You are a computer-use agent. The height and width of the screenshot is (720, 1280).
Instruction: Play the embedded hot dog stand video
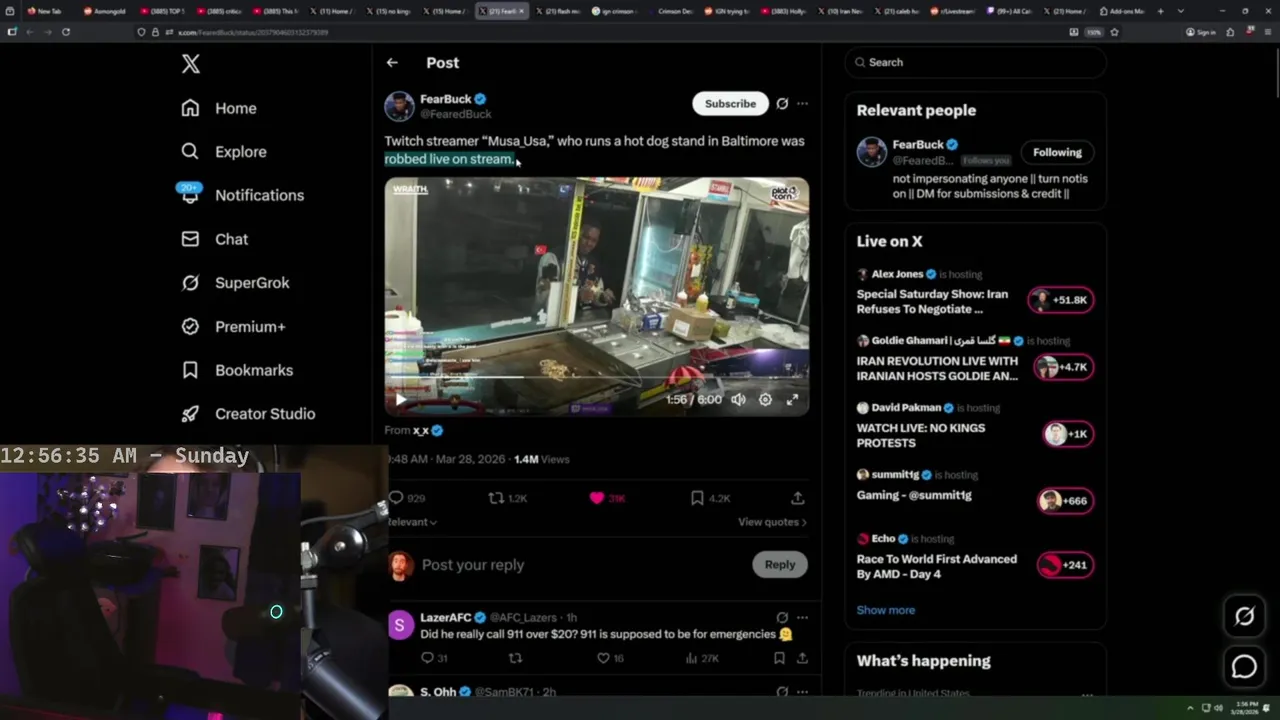401,399
